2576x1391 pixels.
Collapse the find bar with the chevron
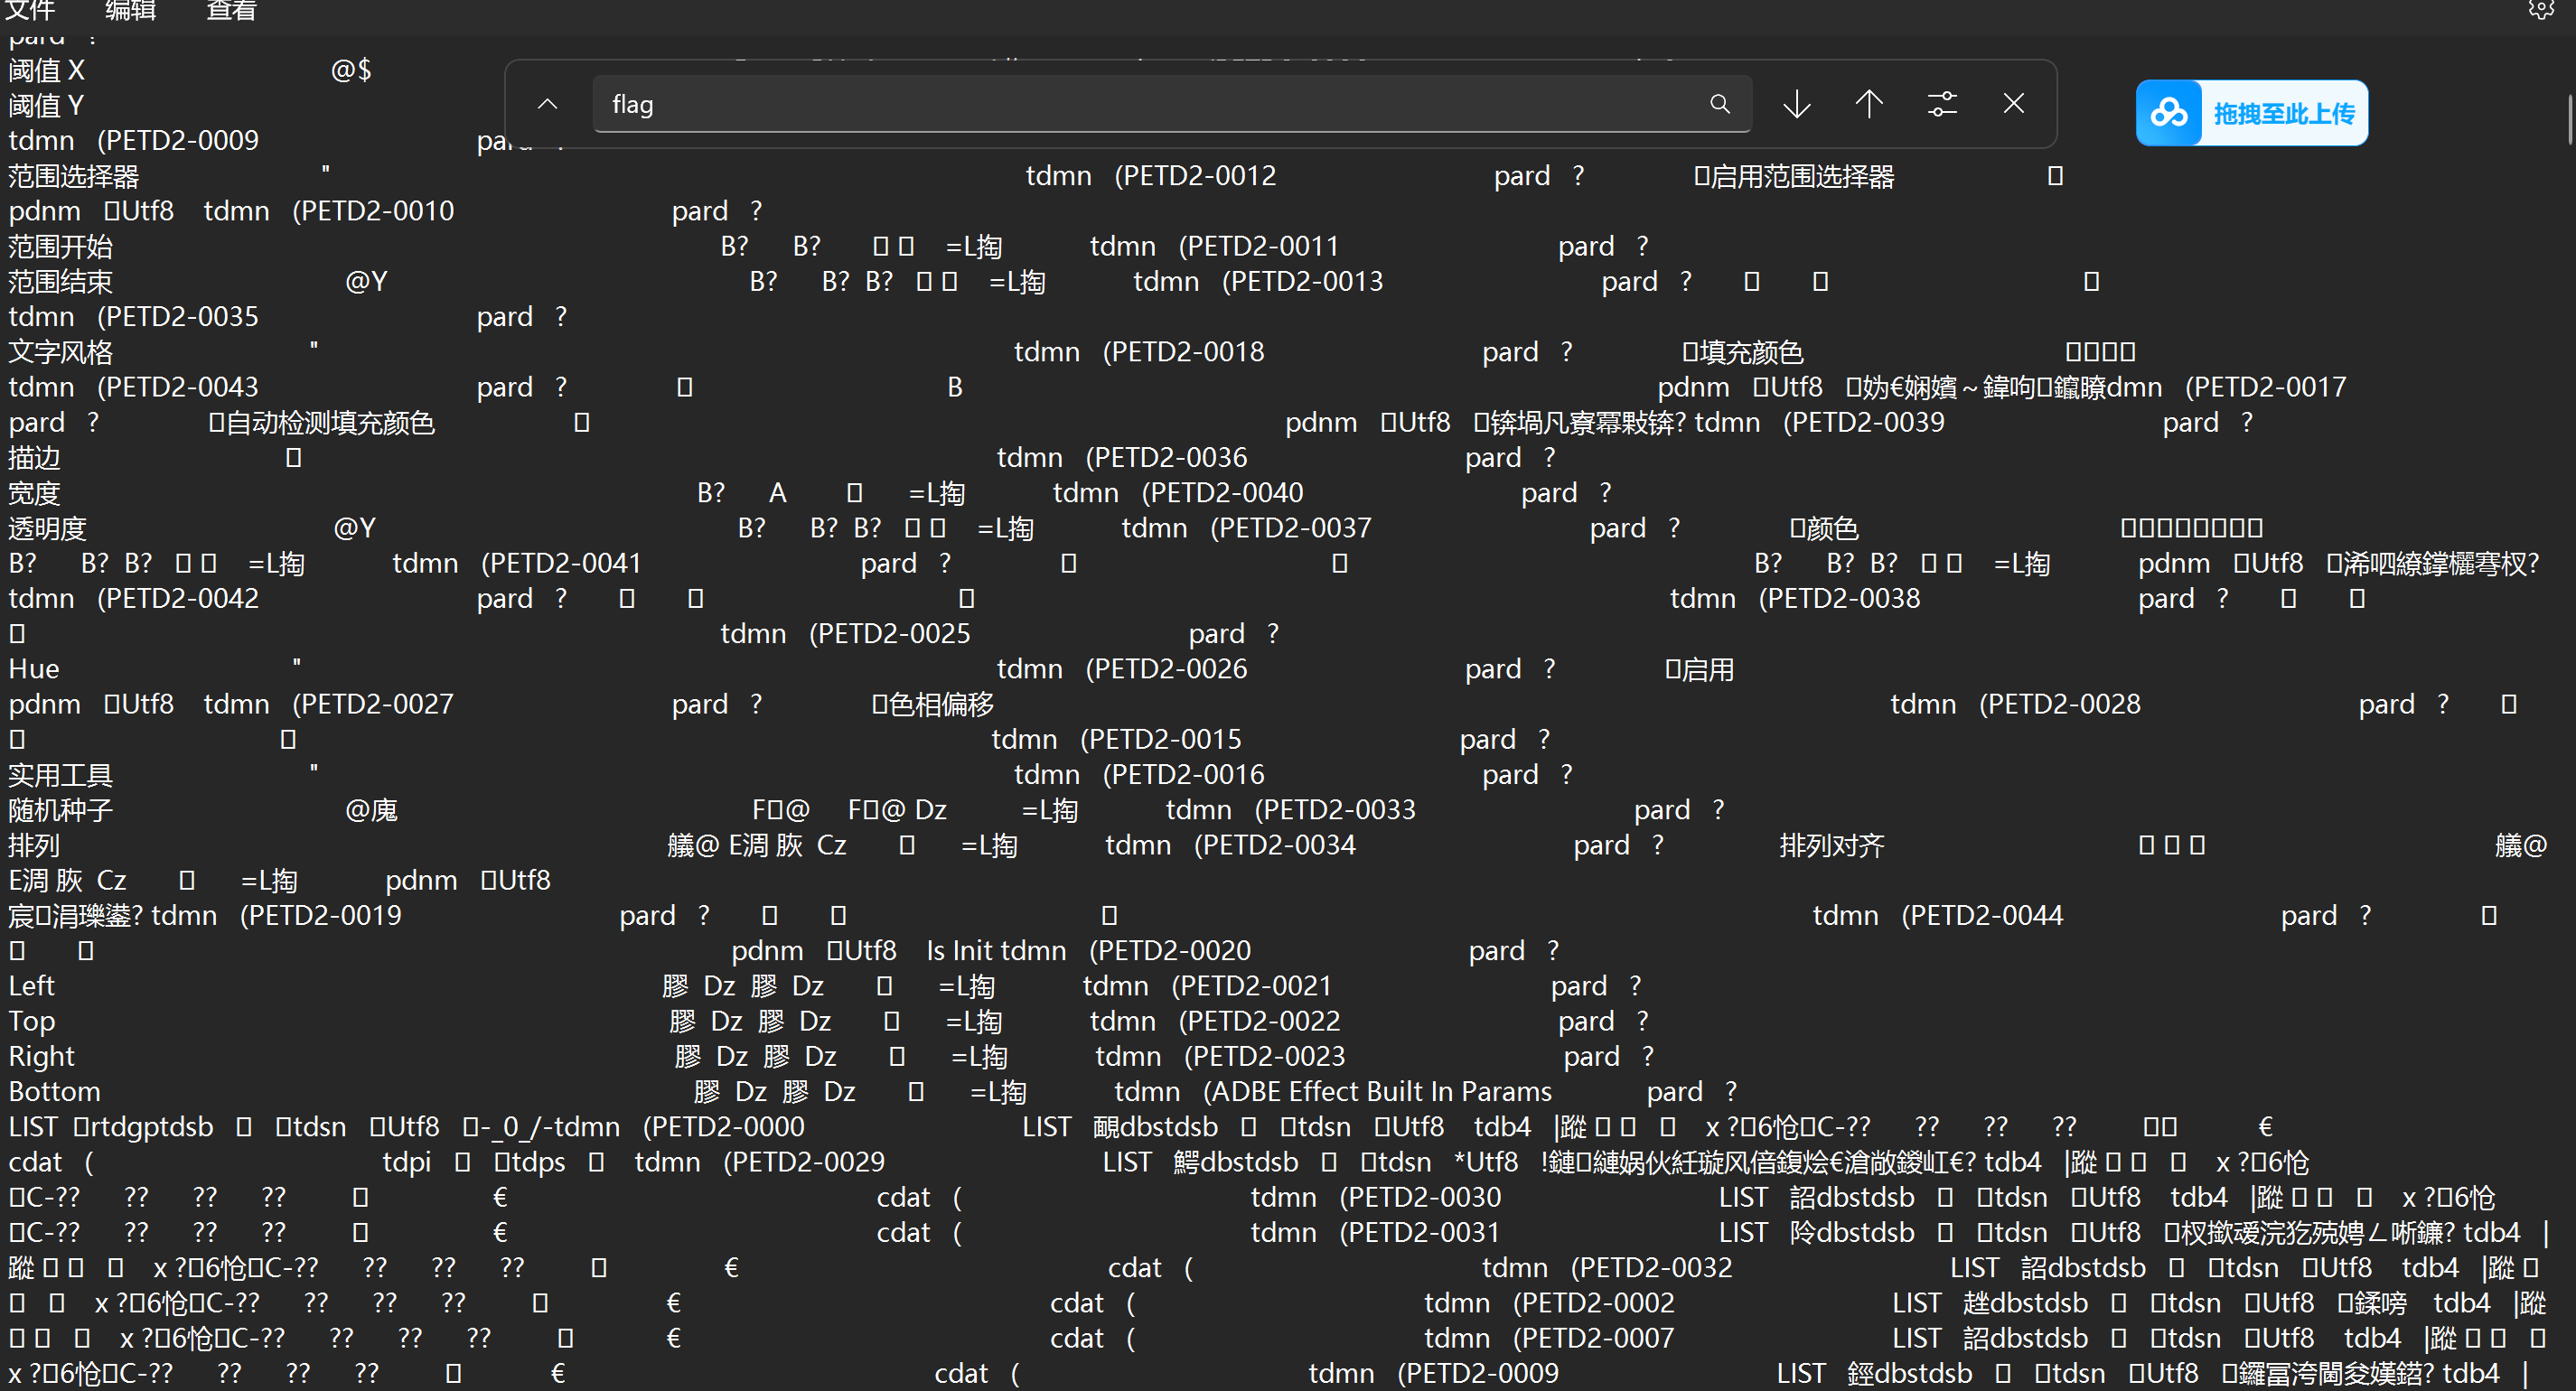[x=547, y=103]
